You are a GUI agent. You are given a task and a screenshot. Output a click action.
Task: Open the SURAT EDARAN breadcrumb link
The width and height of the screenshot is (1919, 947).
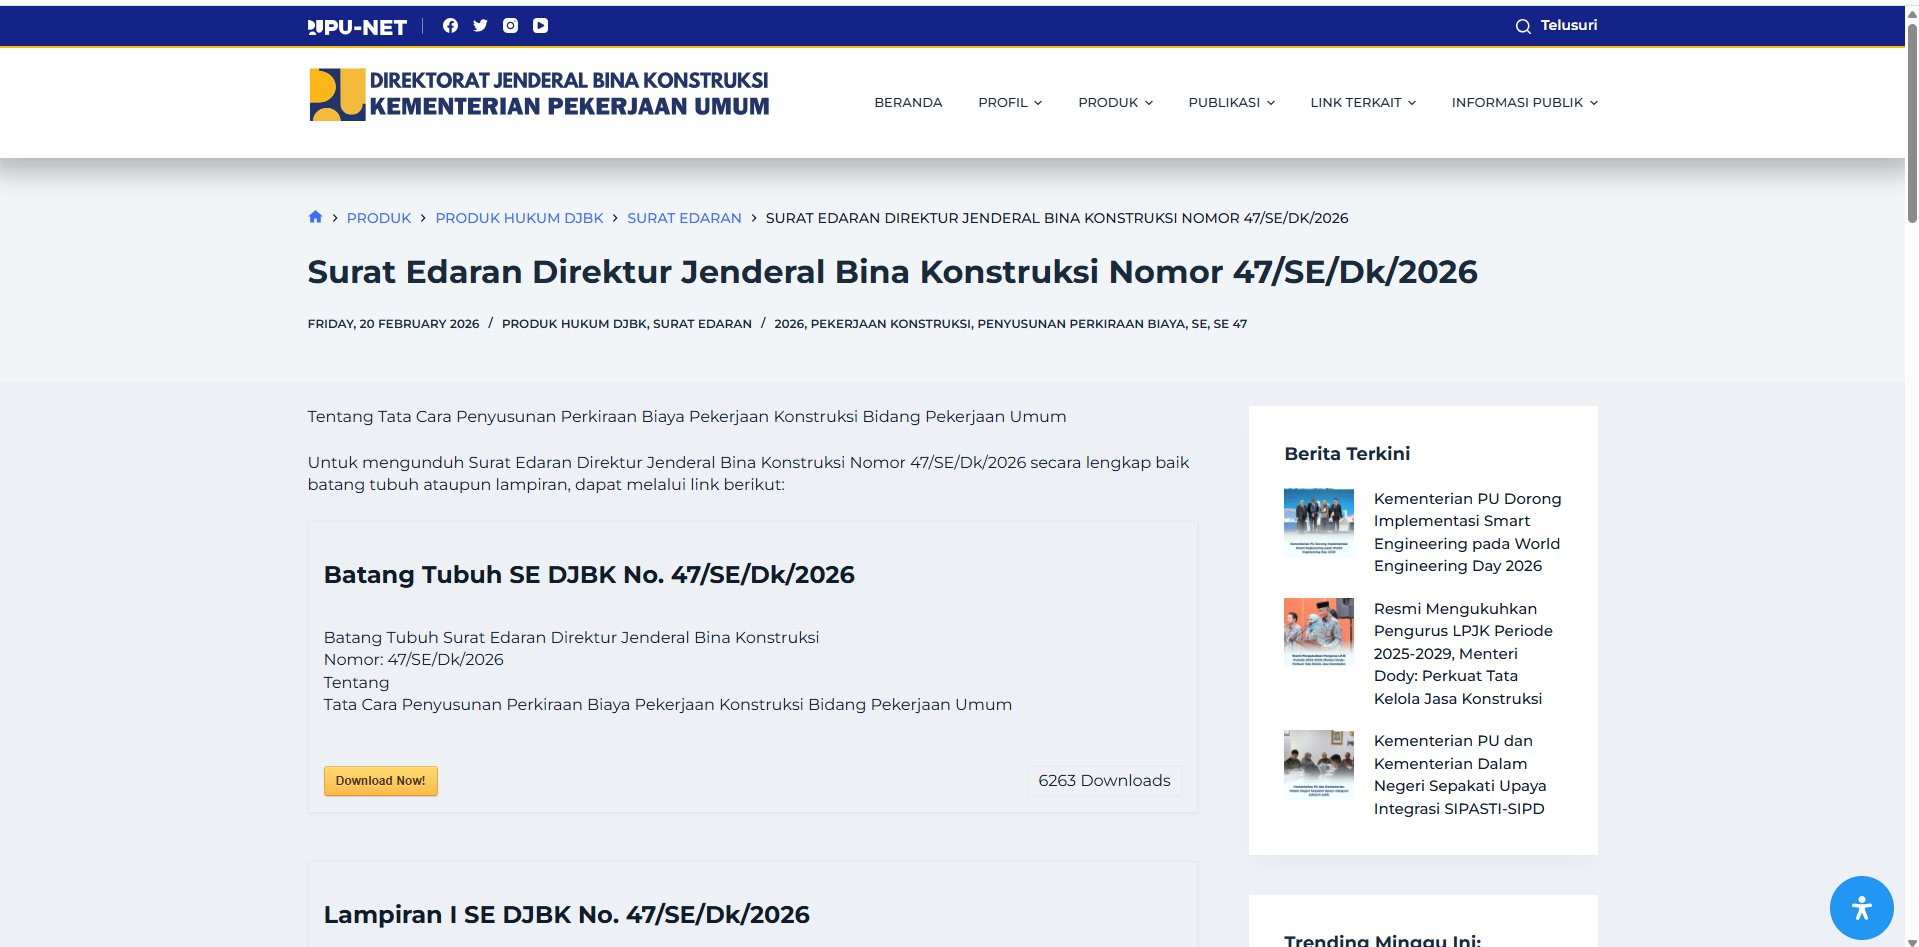(x=684, y=218)
